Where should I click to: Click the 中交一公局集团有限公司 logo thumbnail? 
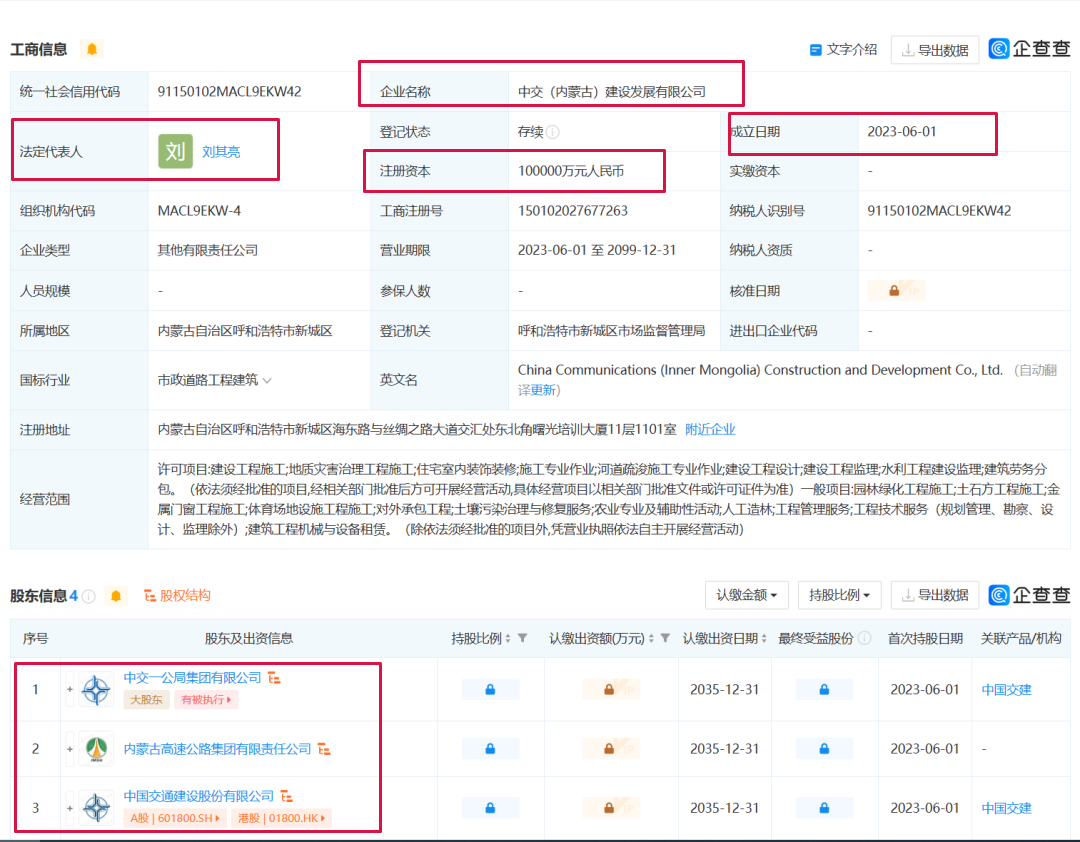click(96, 690)
